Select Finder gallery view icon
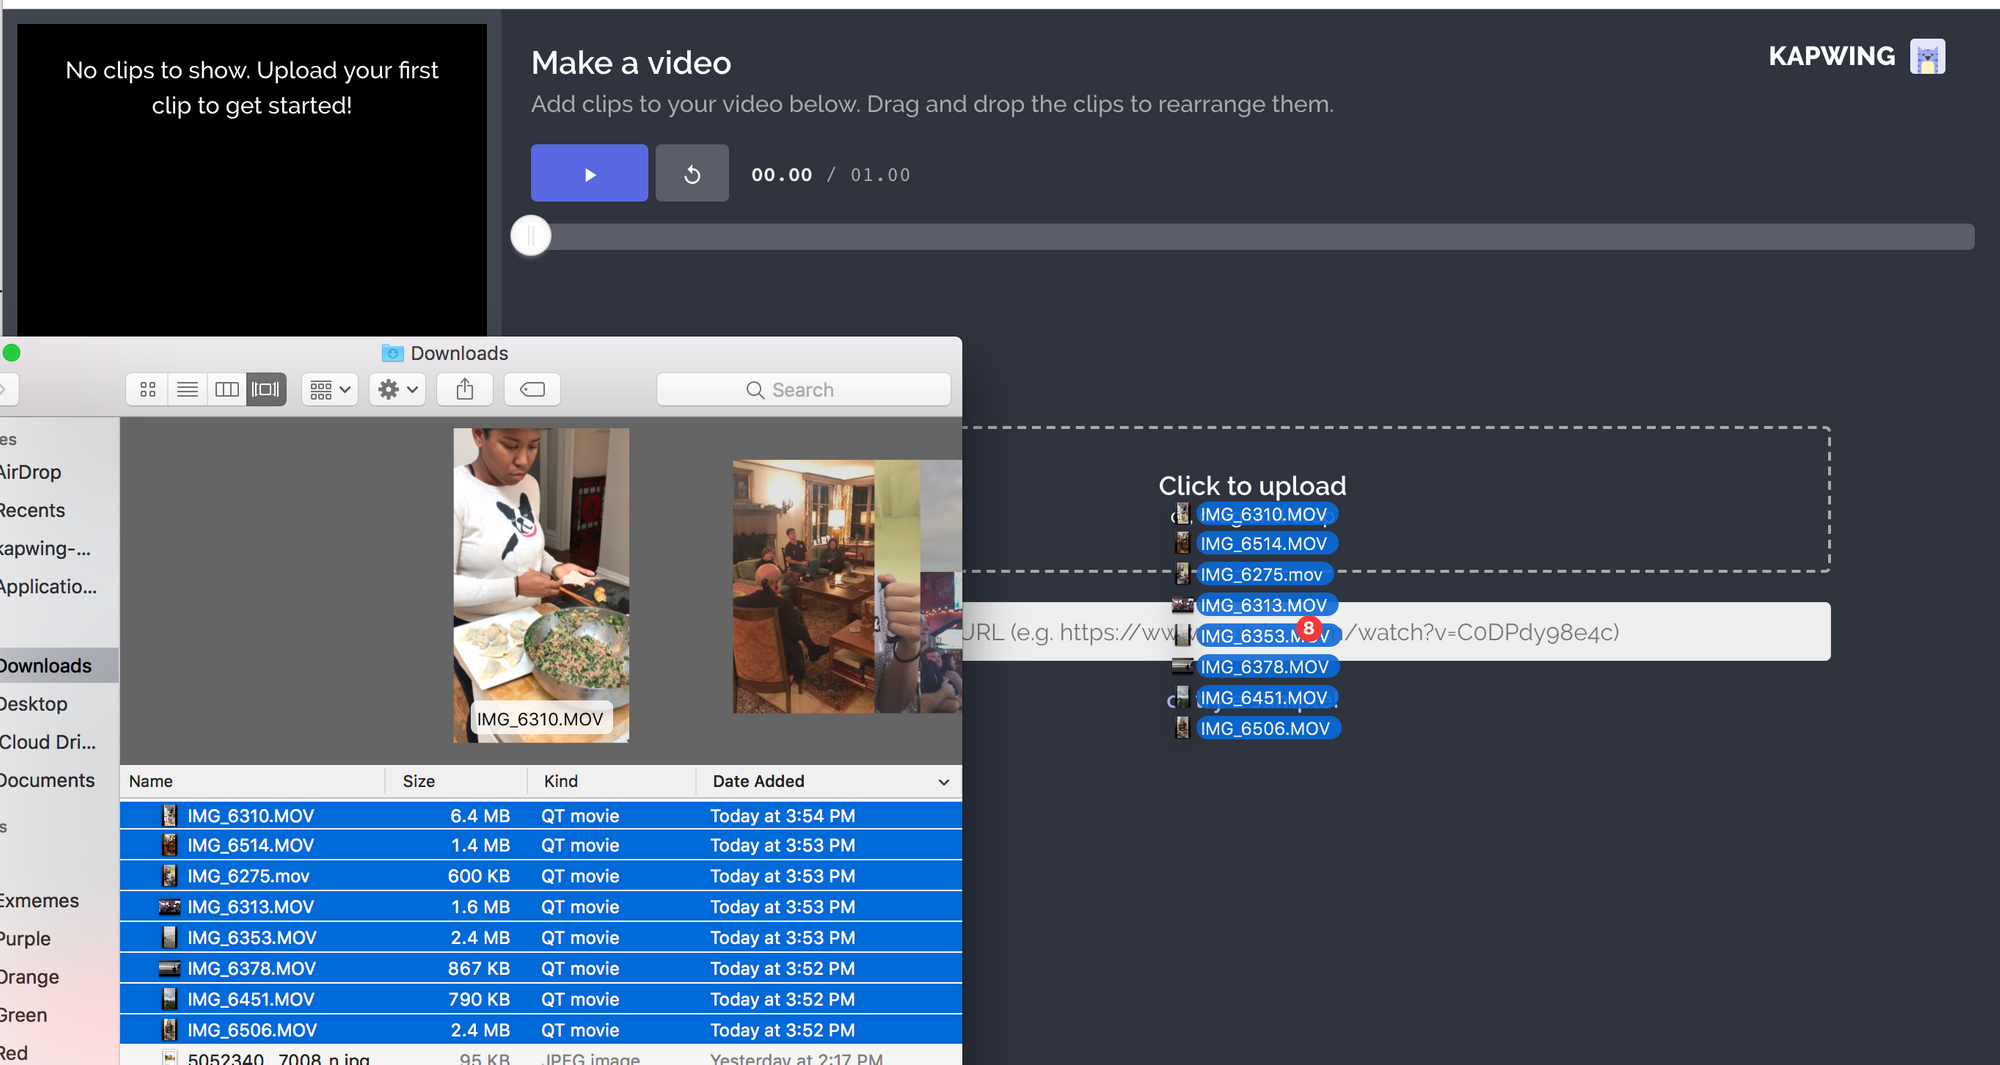The width and height of the screenshot is (2000, 1065). [x=266, y=390]
